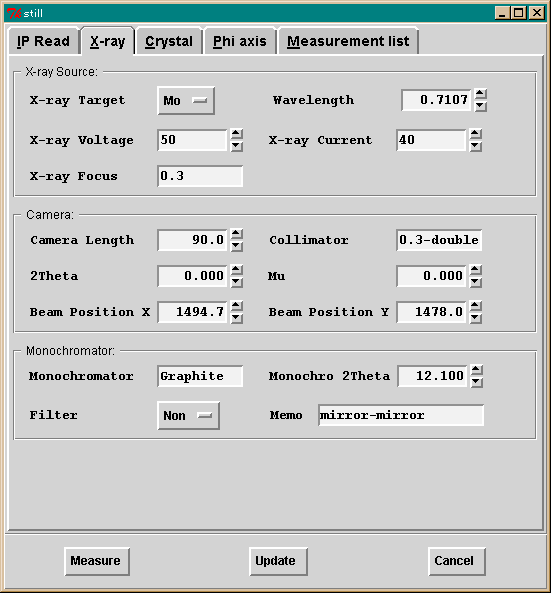Increase Monochro 2Theta with up arrow
The width and height of the screenshot is (551, 593).
coord(477,371)
